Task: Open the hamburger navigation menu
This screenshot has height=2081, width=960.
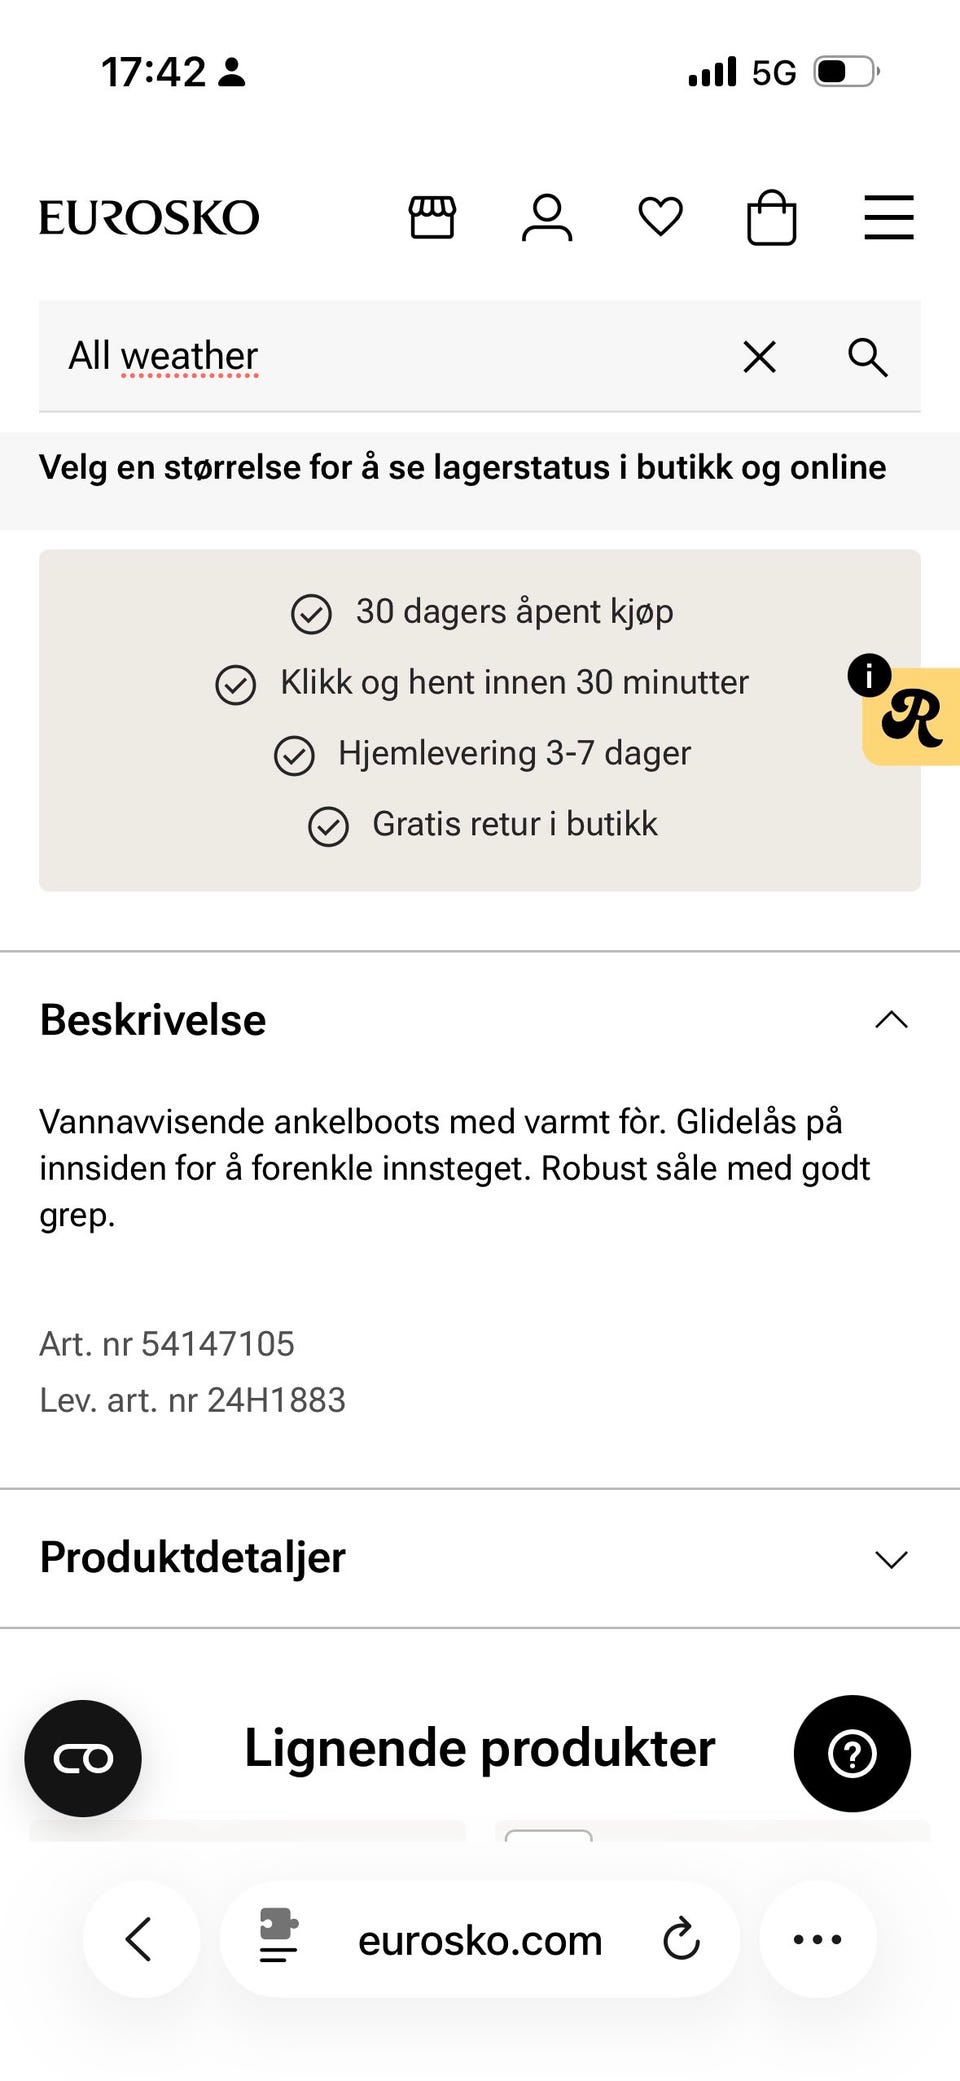Action: [888, 216]
